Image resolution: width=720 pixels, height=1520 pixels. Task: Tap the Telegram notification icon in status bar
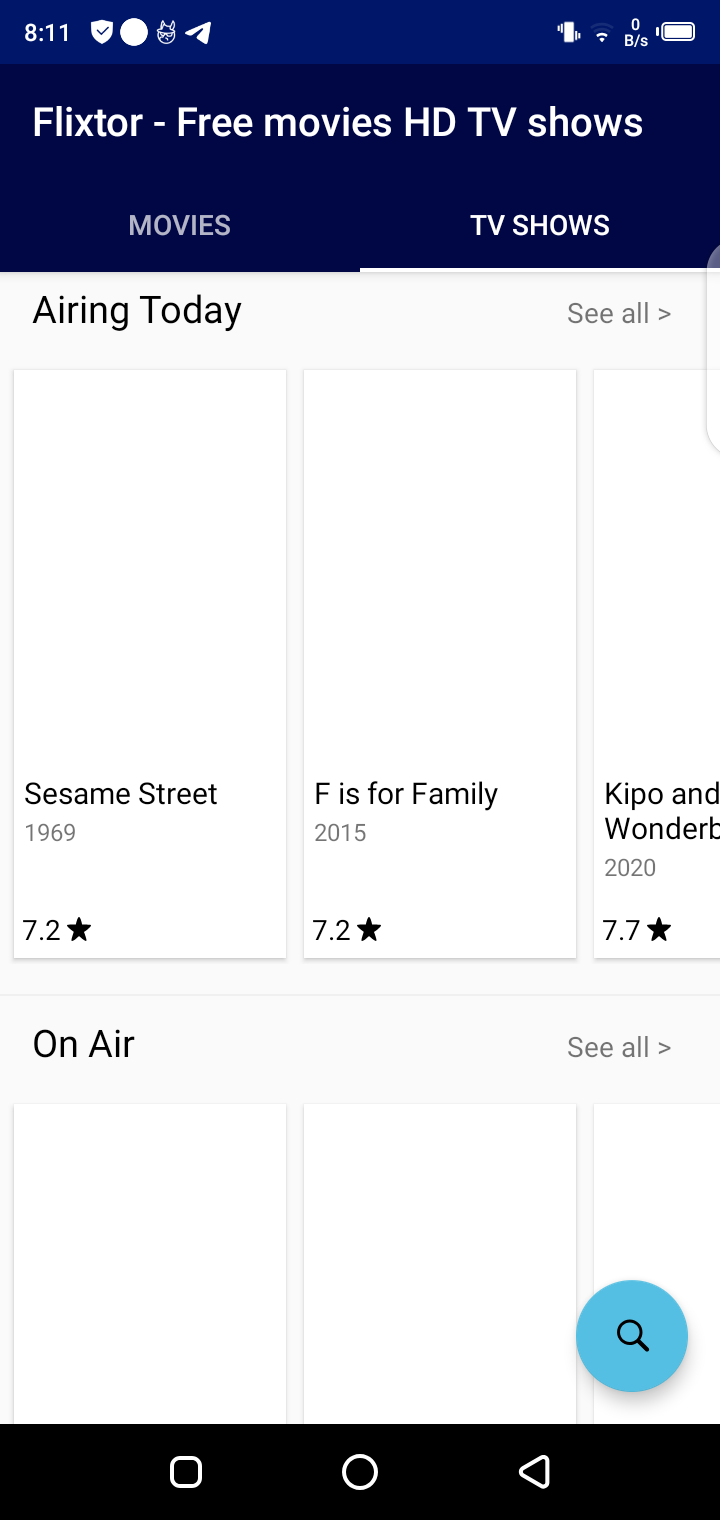click(x=198, y=33)
